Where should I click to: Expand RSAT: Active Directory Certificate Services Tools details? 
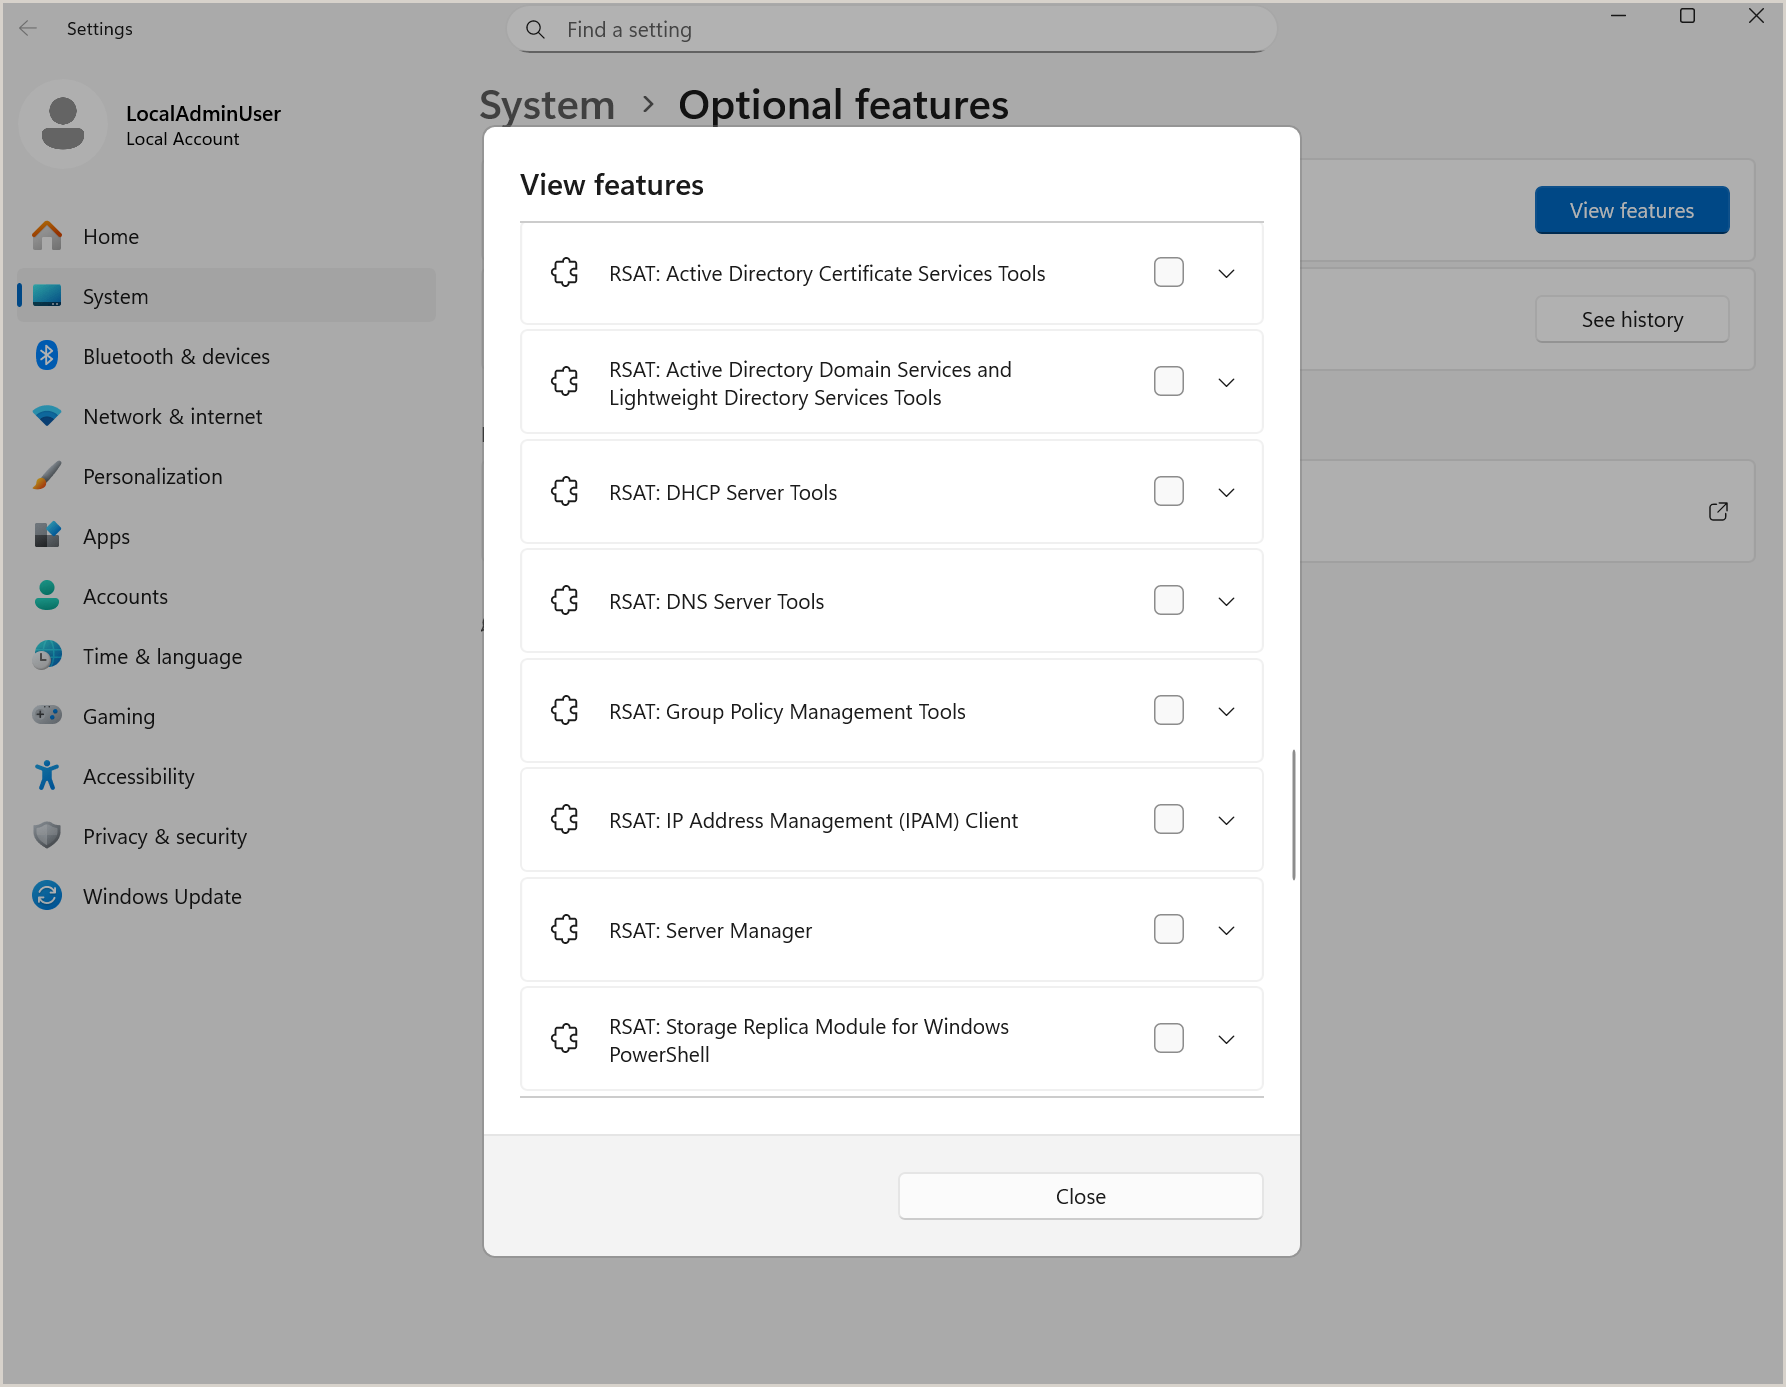click(x=1226, y=272)
